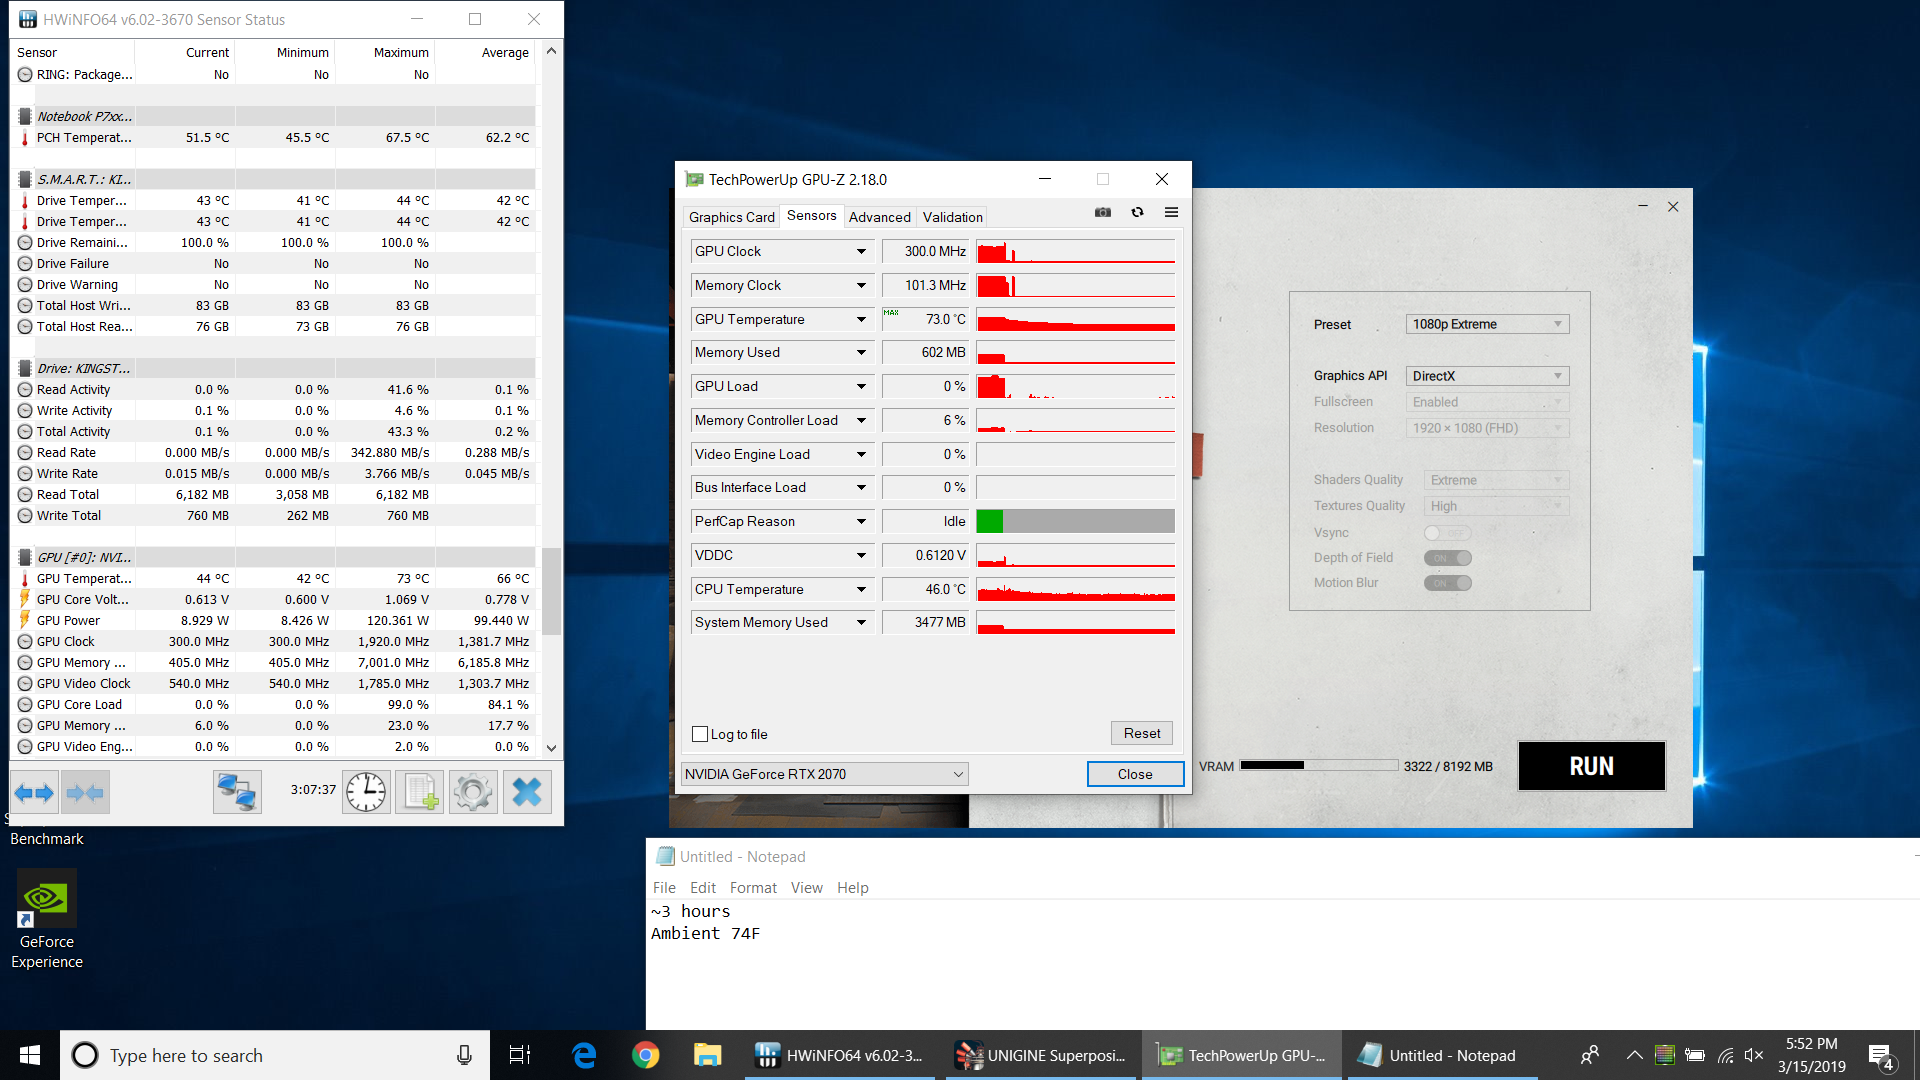Image resolution: width=1920 pixels, height=1080 pixels.
Task: Open Notepad View menu
Action: pyautogui.click(x=806, y=888)
